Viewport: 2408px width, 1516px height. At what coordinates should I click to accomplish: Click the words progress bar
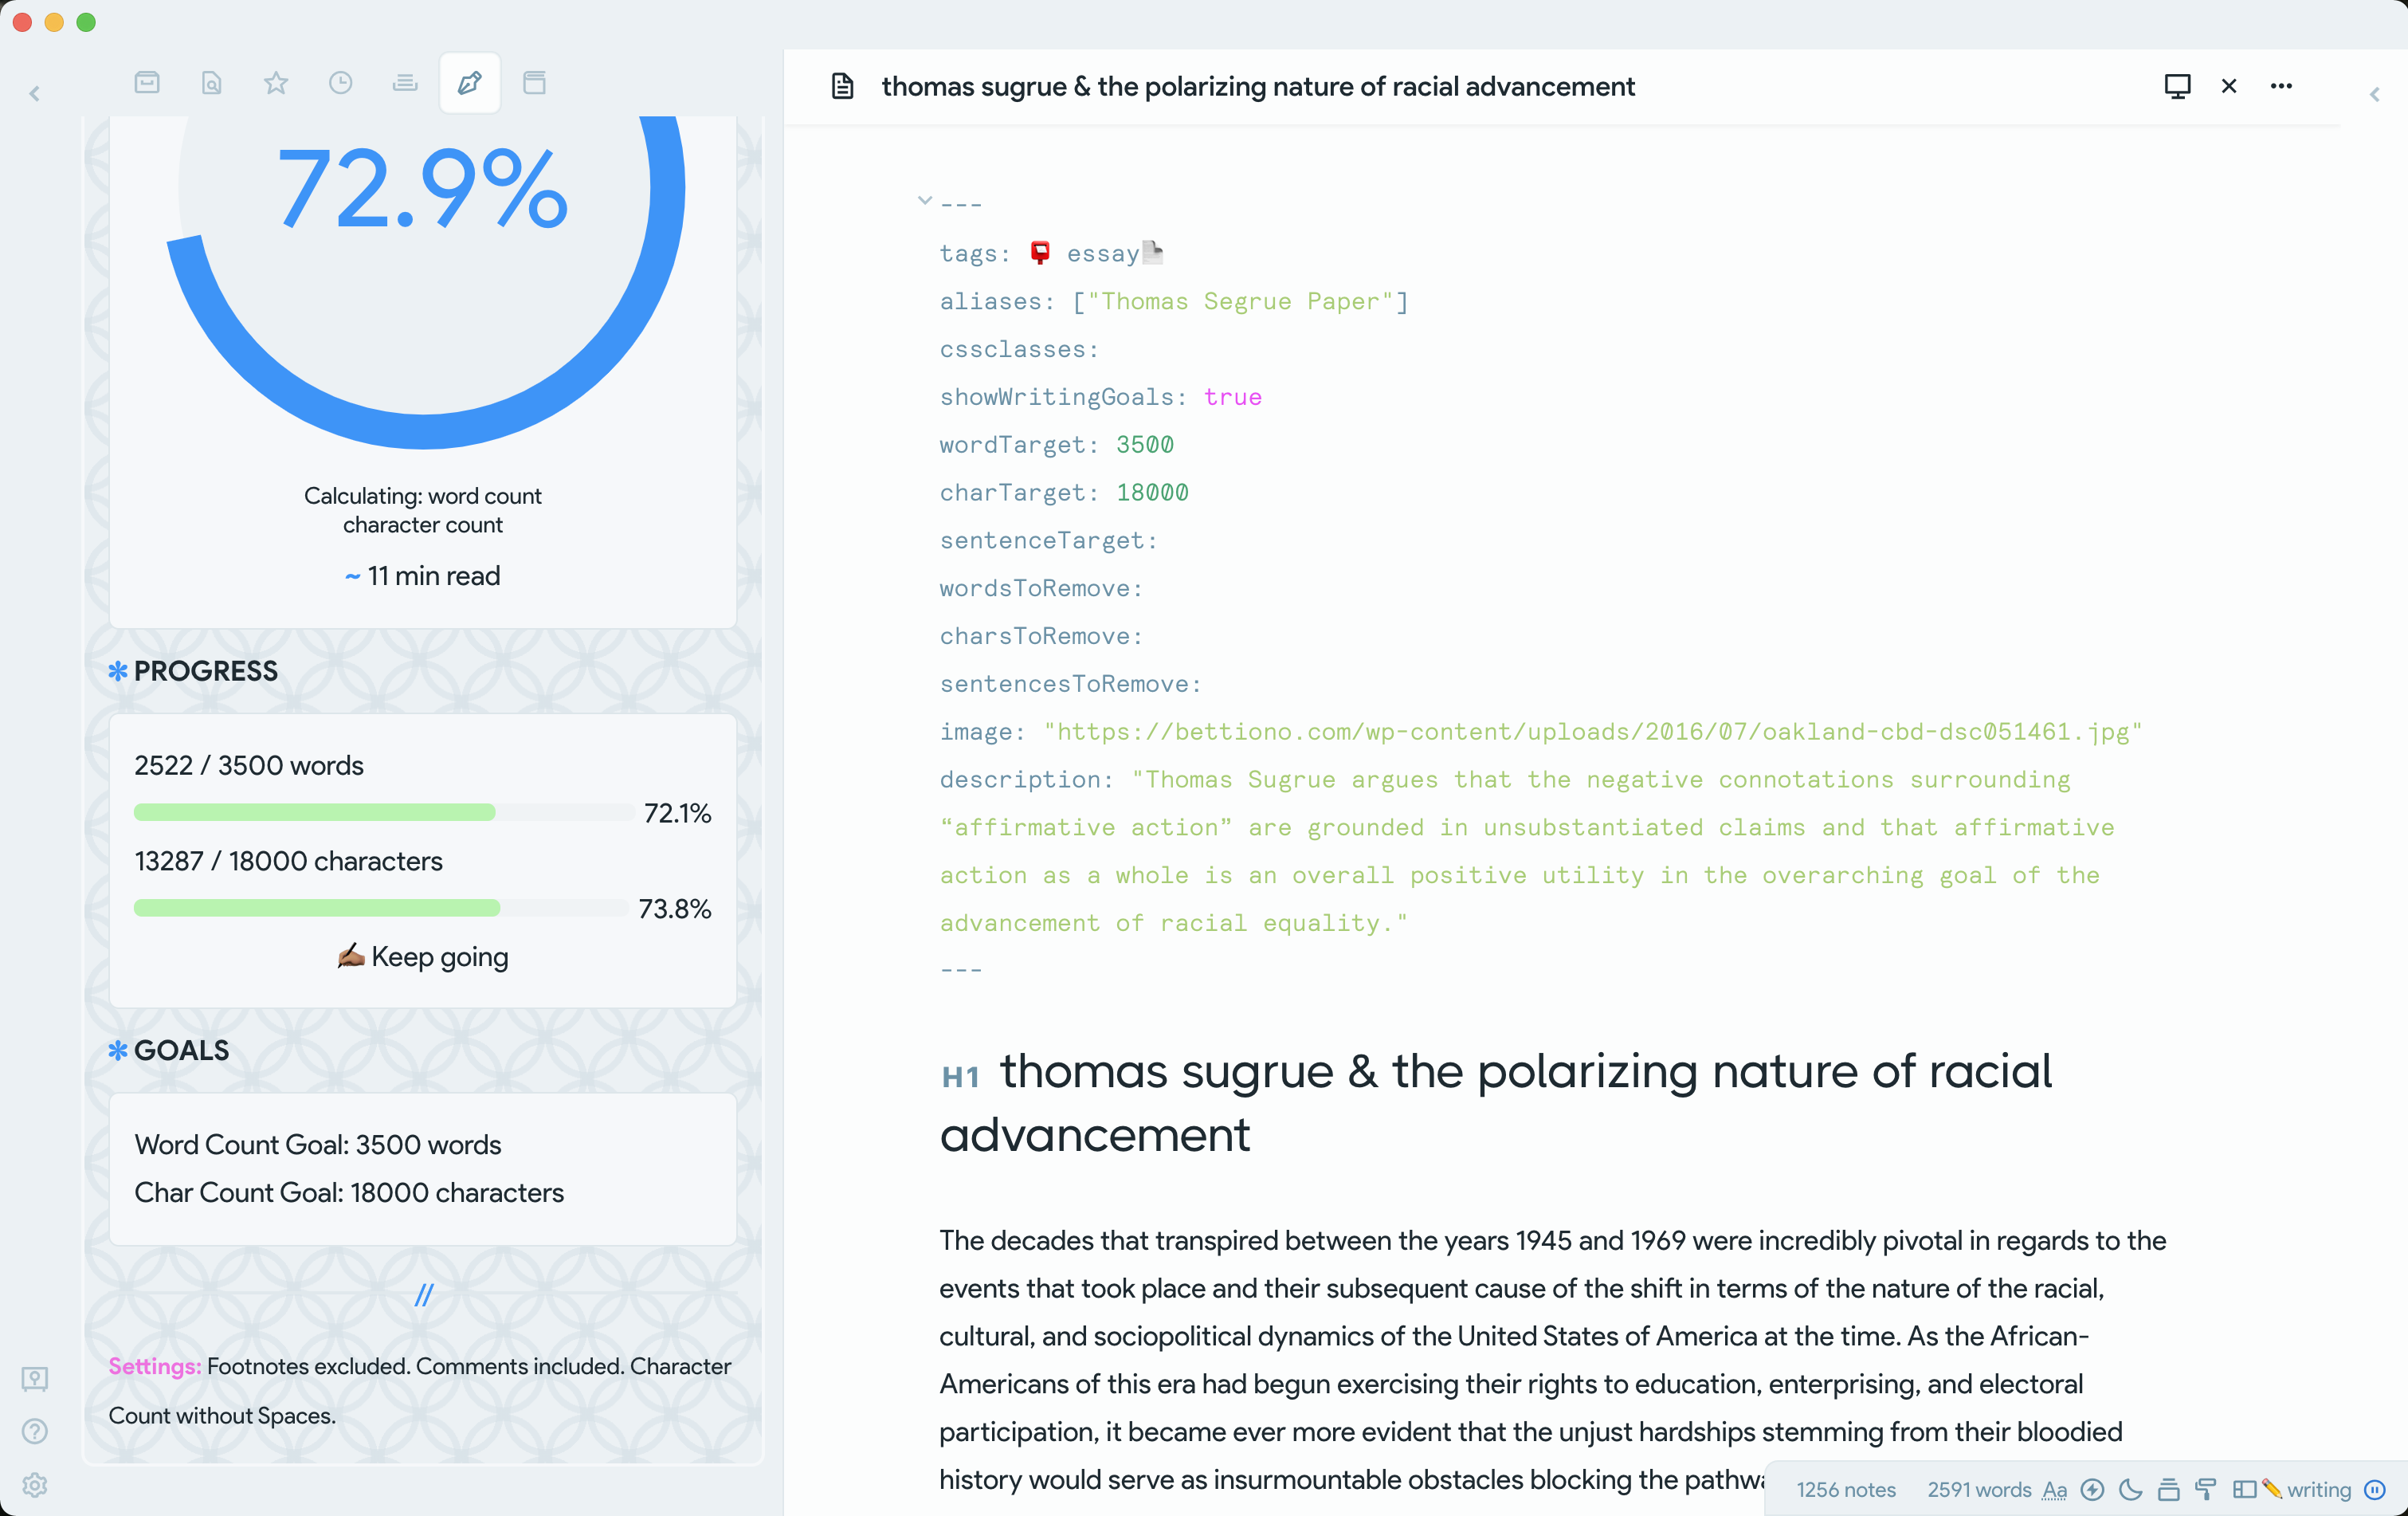point(384,813)
